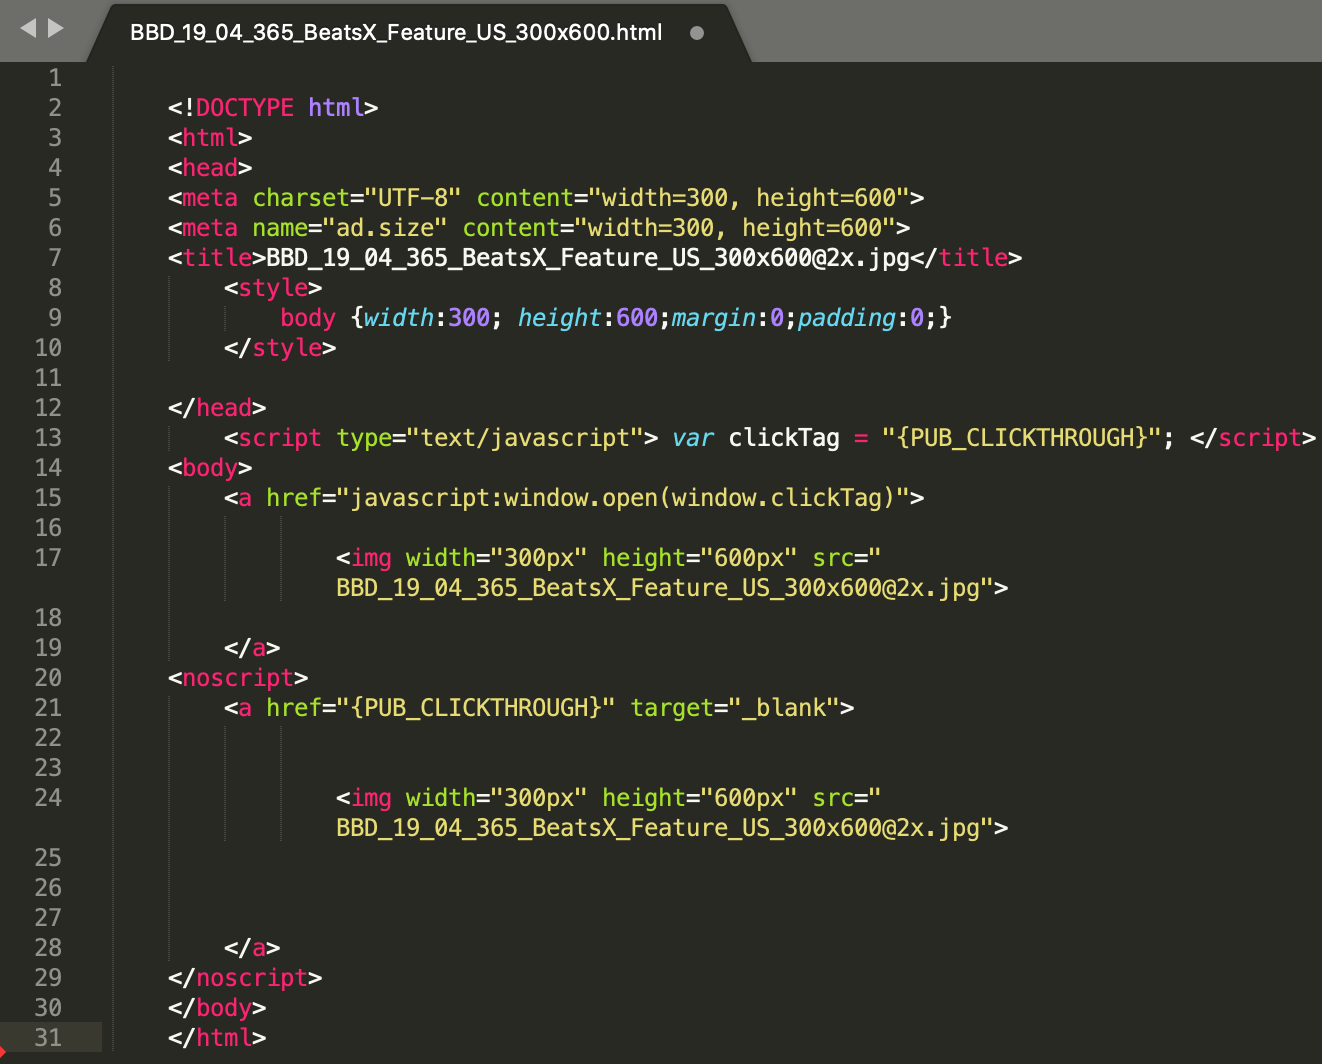The height and width of the screenshot is (1064, 1322).
Task: Click the closing html tag on line 31
Action: tap(216, 1037)
